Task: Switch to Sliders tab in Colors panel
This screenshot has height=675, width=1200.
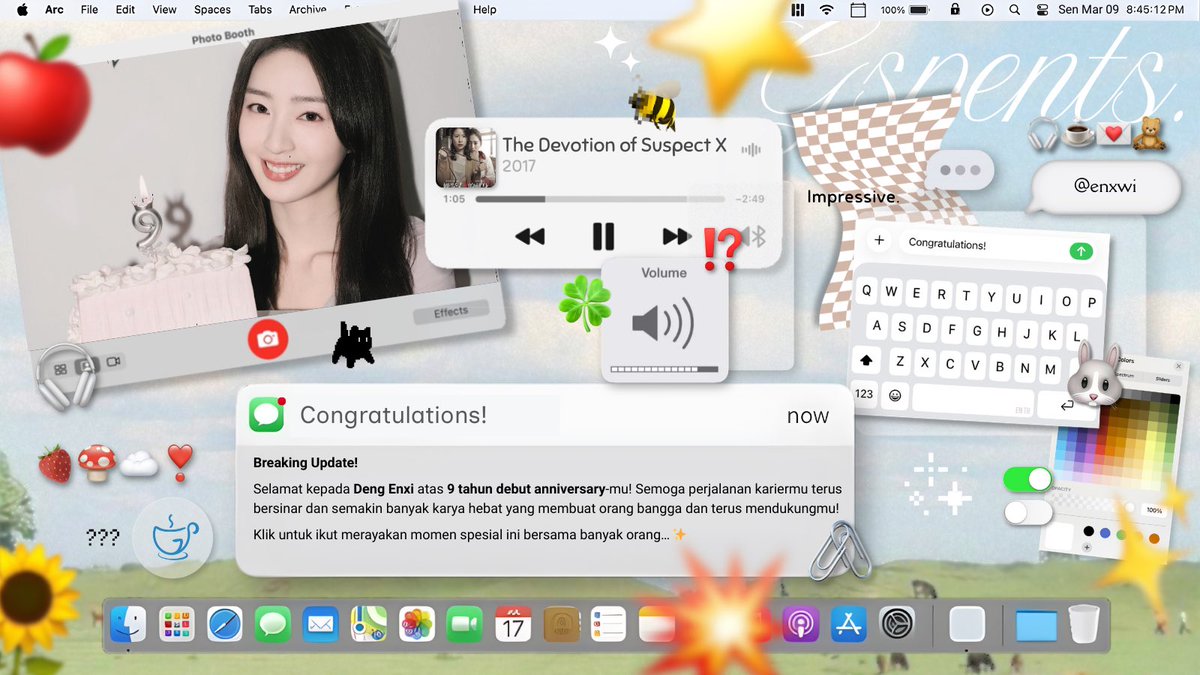Action: click(1163, 380)
